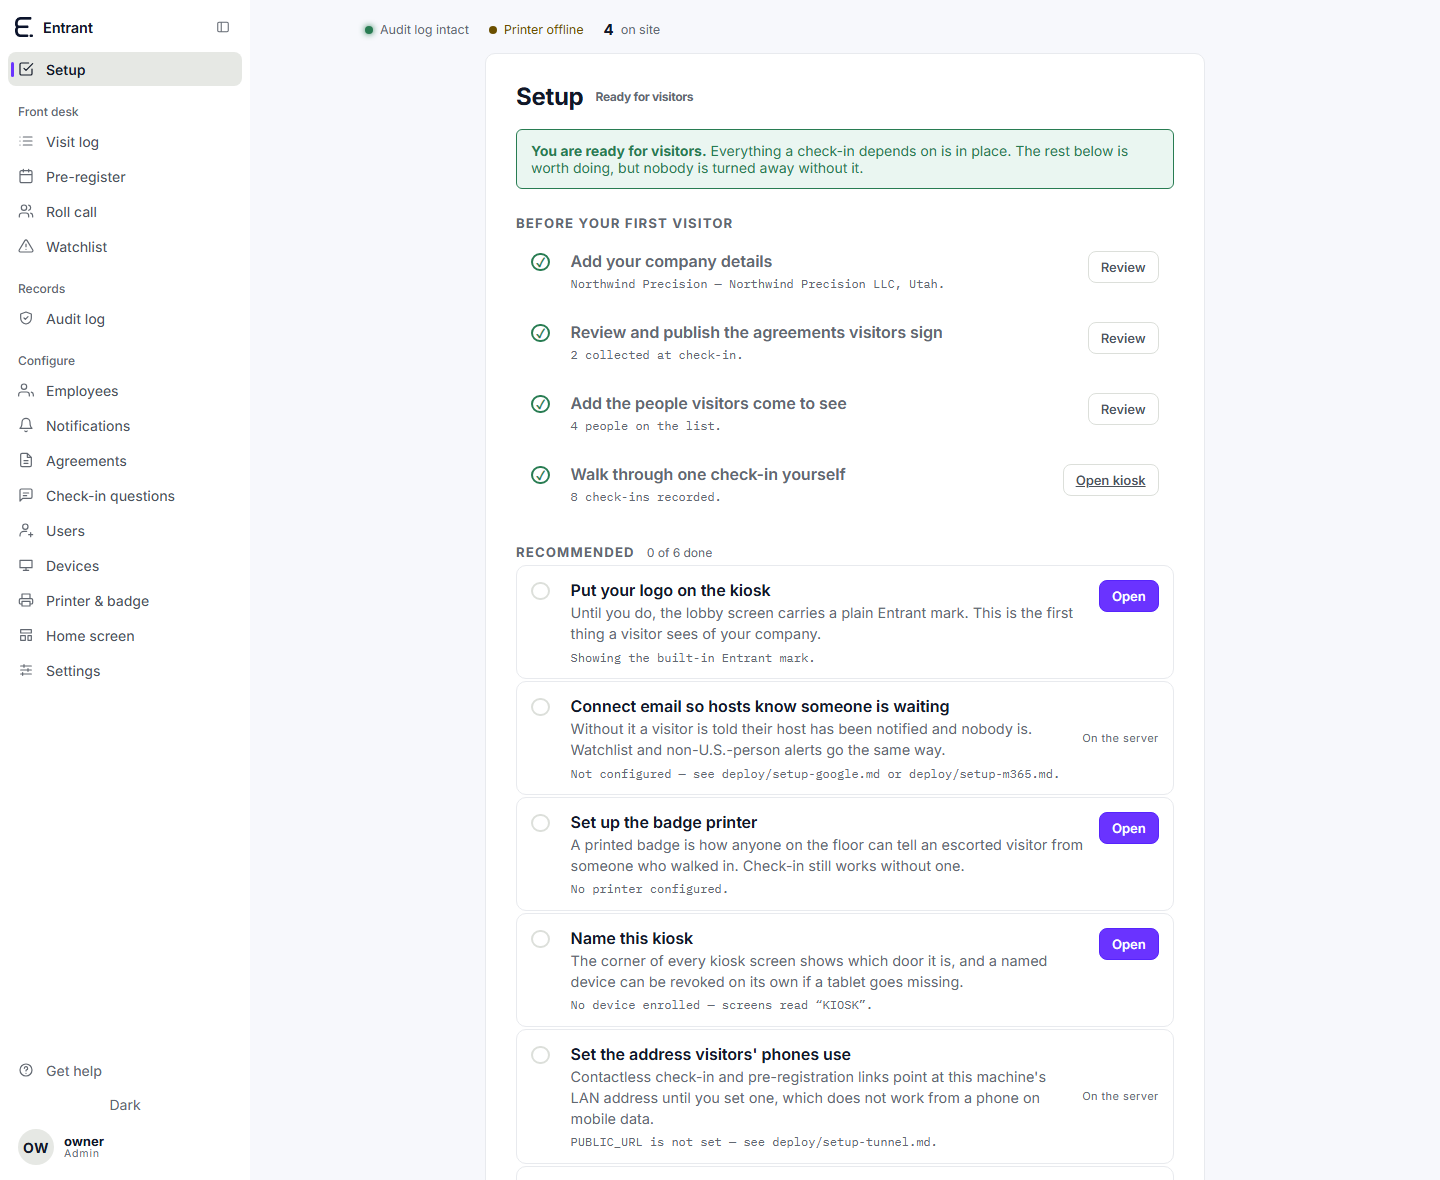Click the '0 of 6 done' progress text

coord(679,552)
